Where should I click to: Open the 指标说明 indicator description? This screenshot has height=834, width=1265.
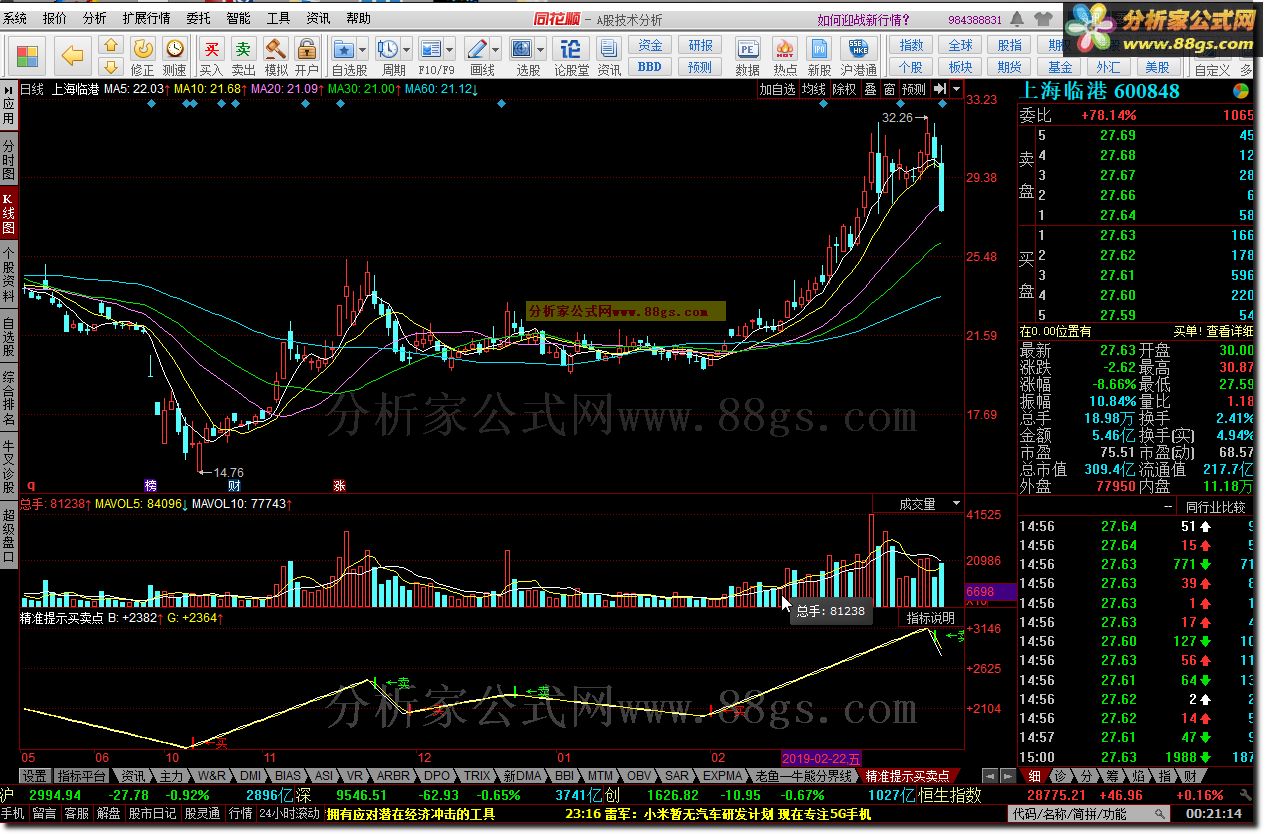pyautogui.click(x=930, y=618)
